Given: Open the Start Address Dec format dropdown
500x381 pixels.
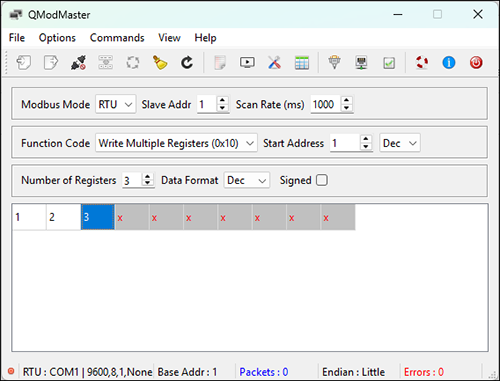Looking at the screenshot, I should click(400, 143).
